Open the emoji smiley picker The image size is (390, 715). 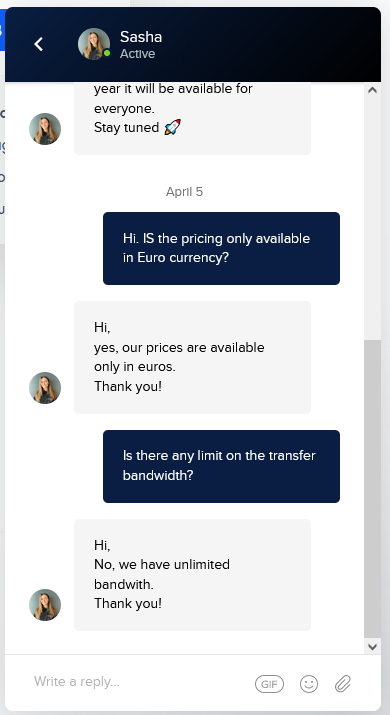(x=309, y=684)
